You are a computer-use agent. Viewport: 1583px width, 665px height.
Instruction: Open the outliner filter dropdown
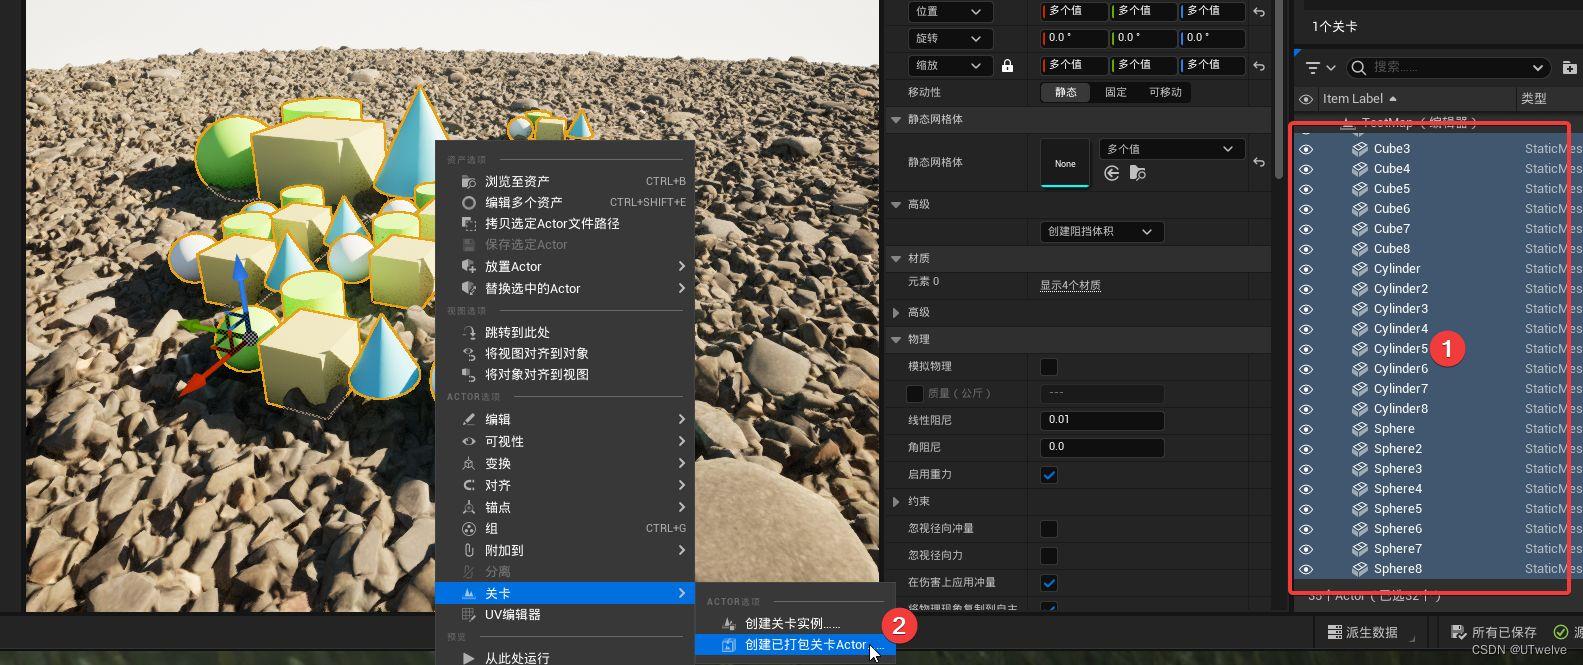click(x=1320, y=68)
